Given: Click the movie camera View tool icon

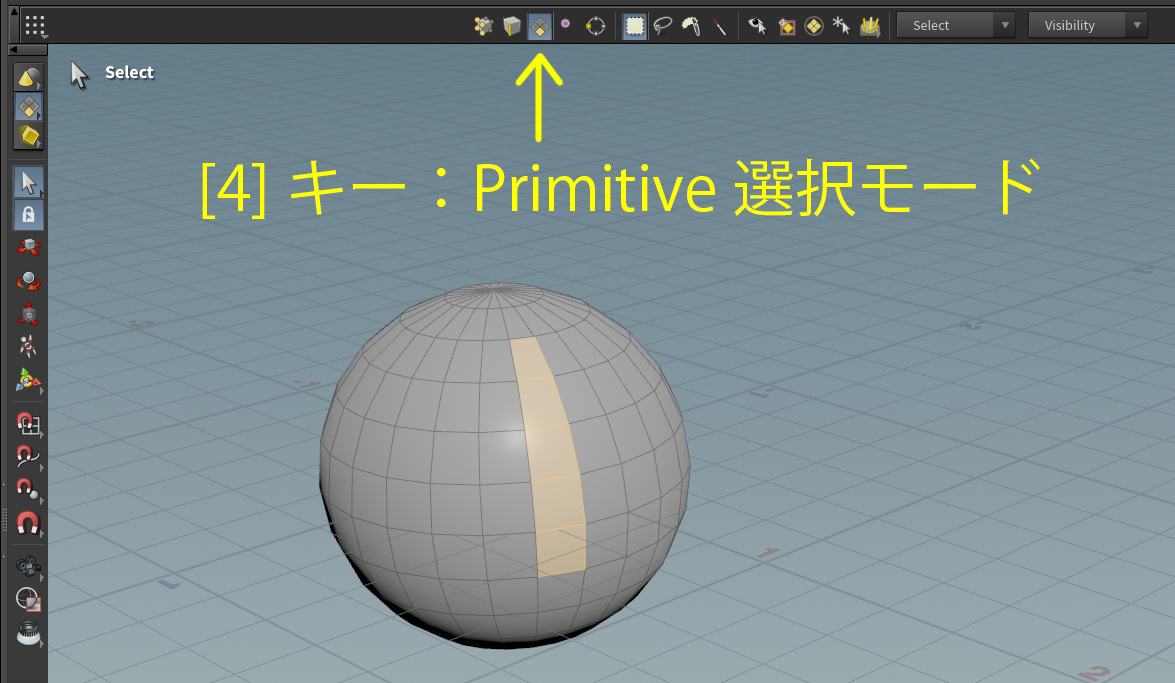Looking at the screenshot, I should (28, 566).
